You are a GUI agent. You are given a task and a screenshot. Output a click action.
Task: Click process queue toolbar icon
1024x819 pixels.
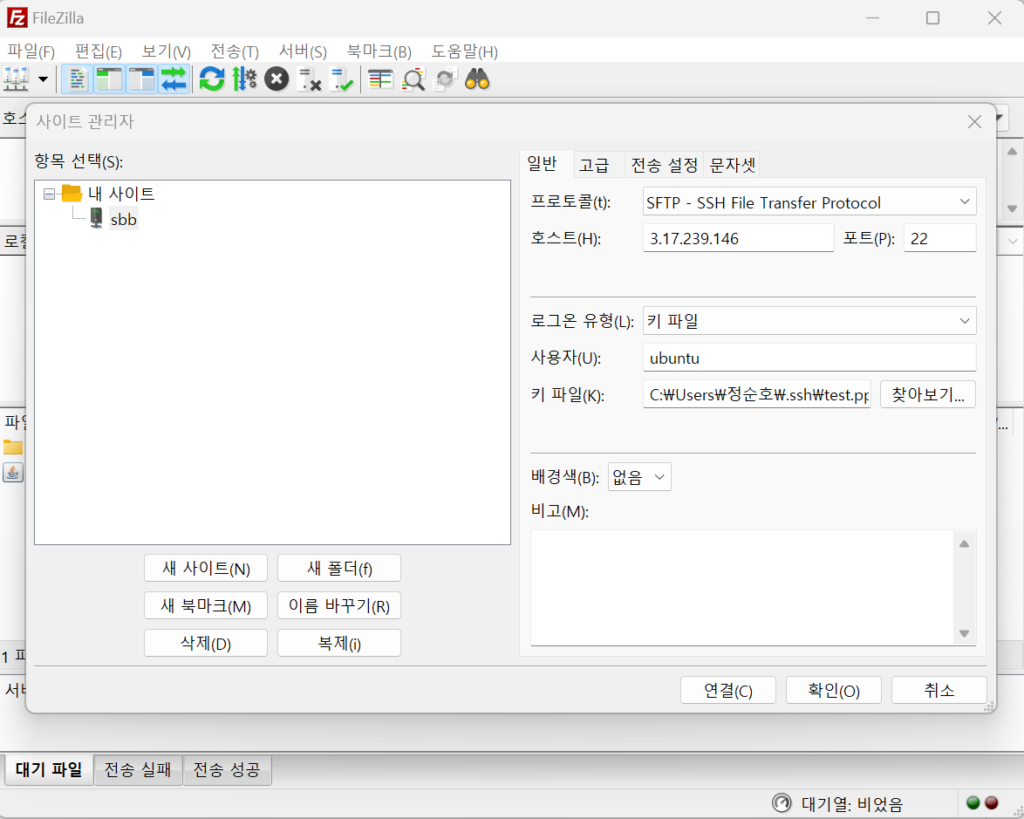(x=244, y=79)
